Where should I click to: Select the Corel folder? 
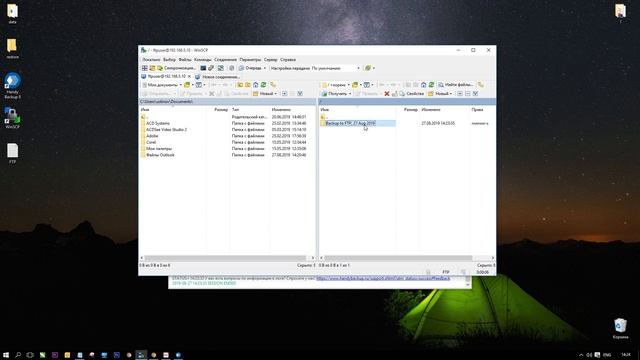tap(151, 142)
